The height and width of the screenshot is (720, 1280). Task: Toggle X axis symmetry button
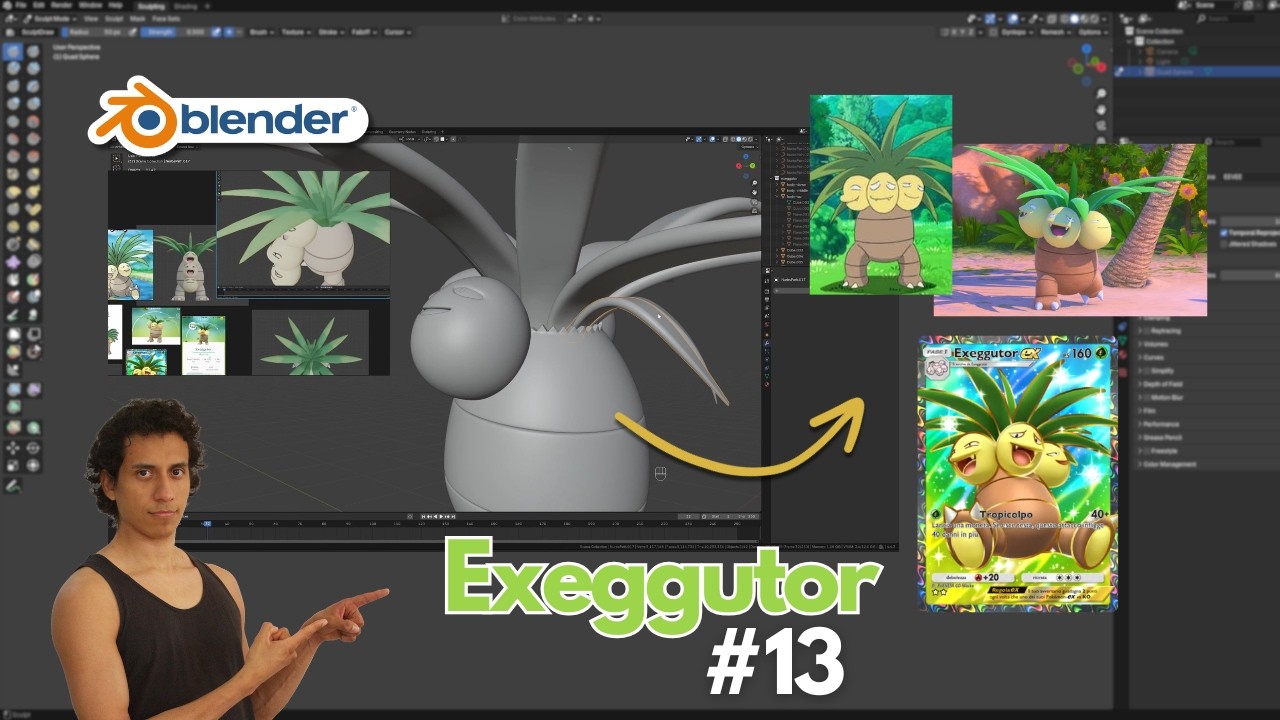click(954, 32)
